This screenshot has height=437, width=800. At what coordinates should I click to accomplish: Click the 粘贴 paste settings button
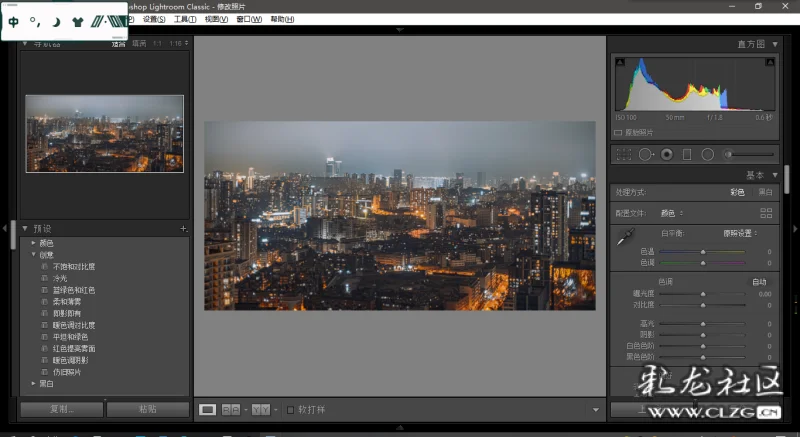pos(148,409)
